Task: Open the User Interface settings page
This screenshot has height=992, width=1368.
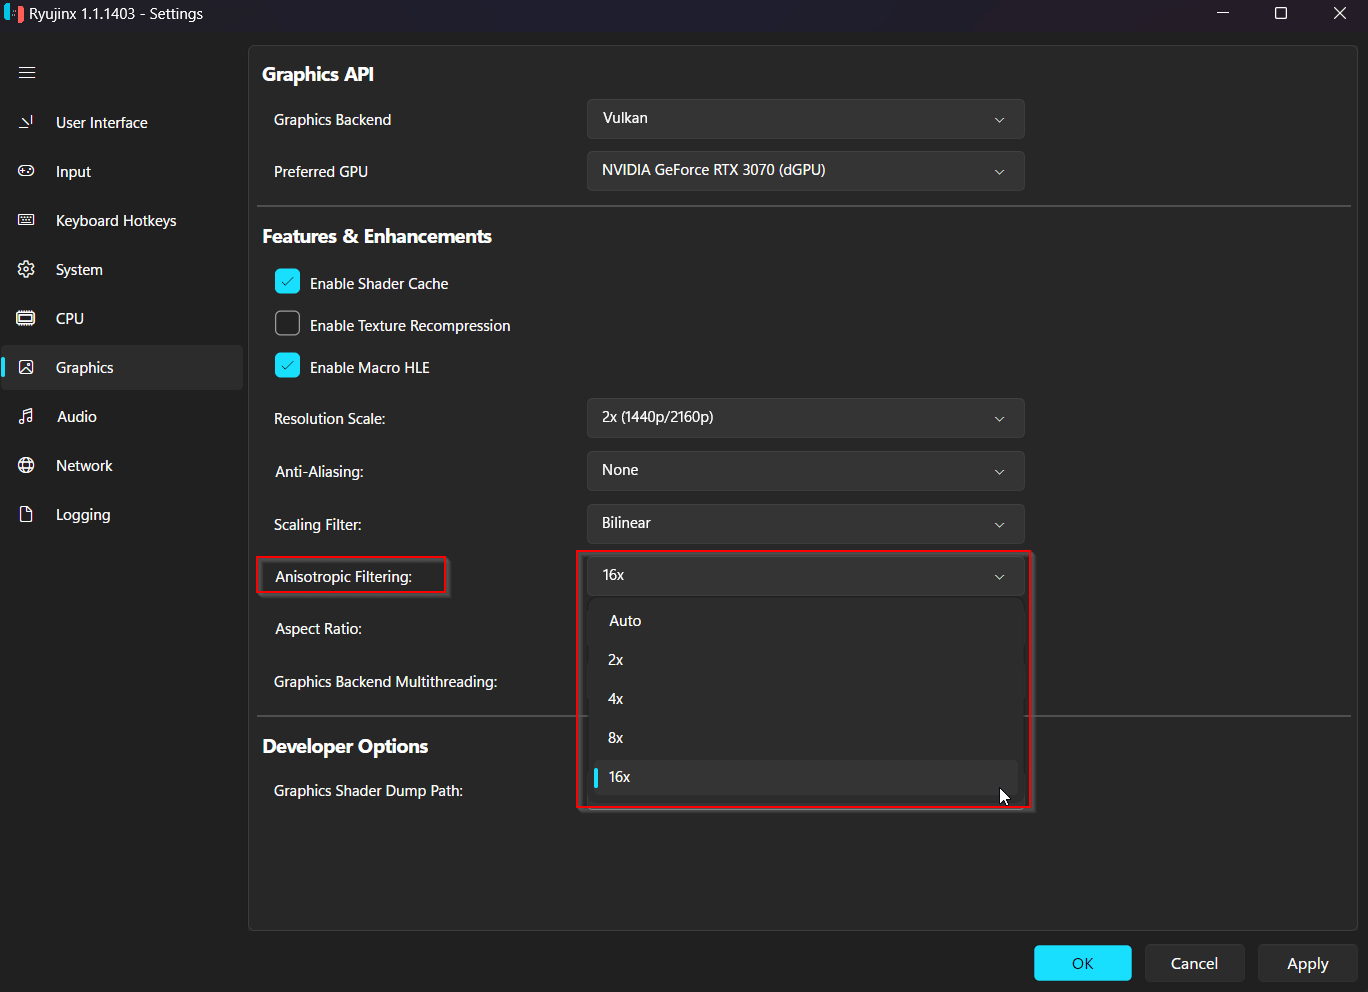Action: (122, 122)
